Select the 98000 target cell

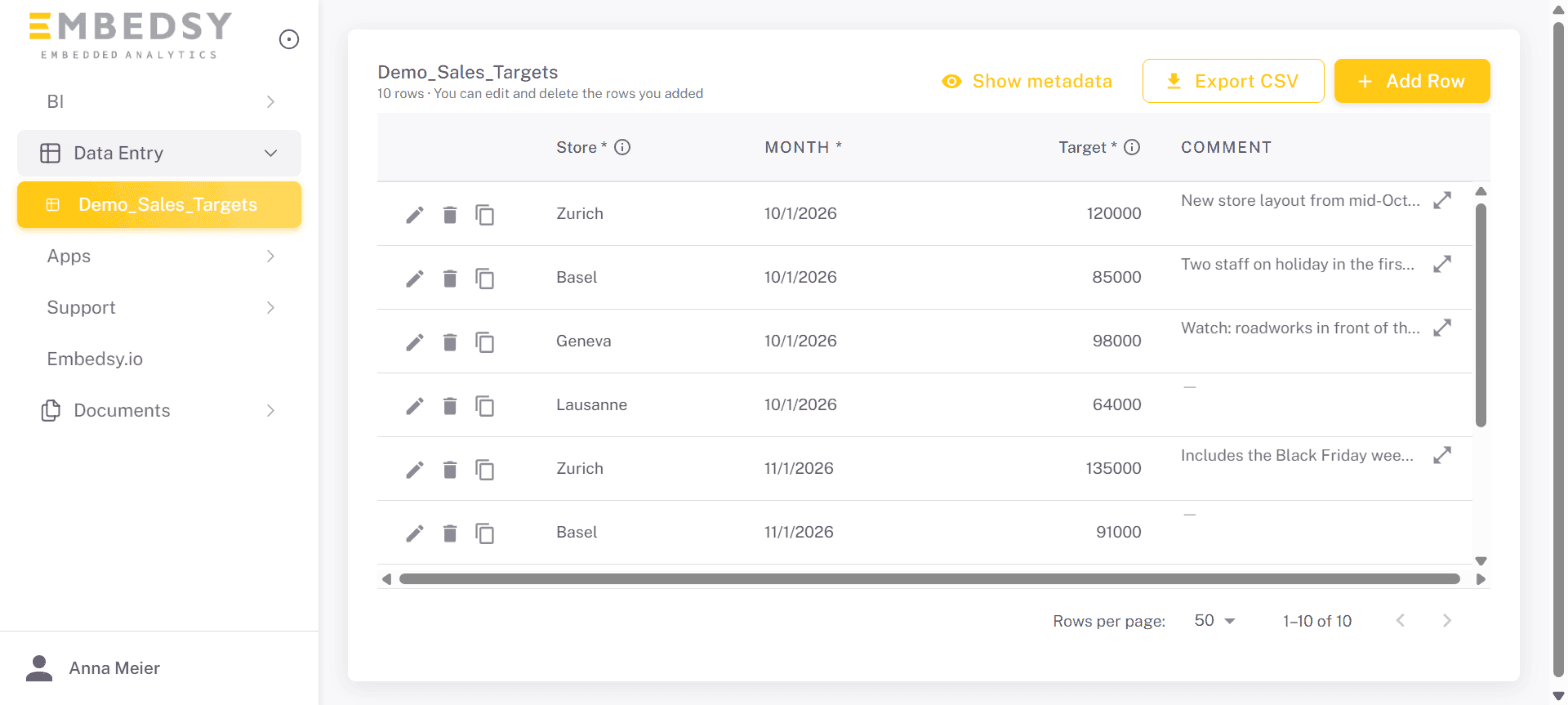click(x=1117, y=341)
